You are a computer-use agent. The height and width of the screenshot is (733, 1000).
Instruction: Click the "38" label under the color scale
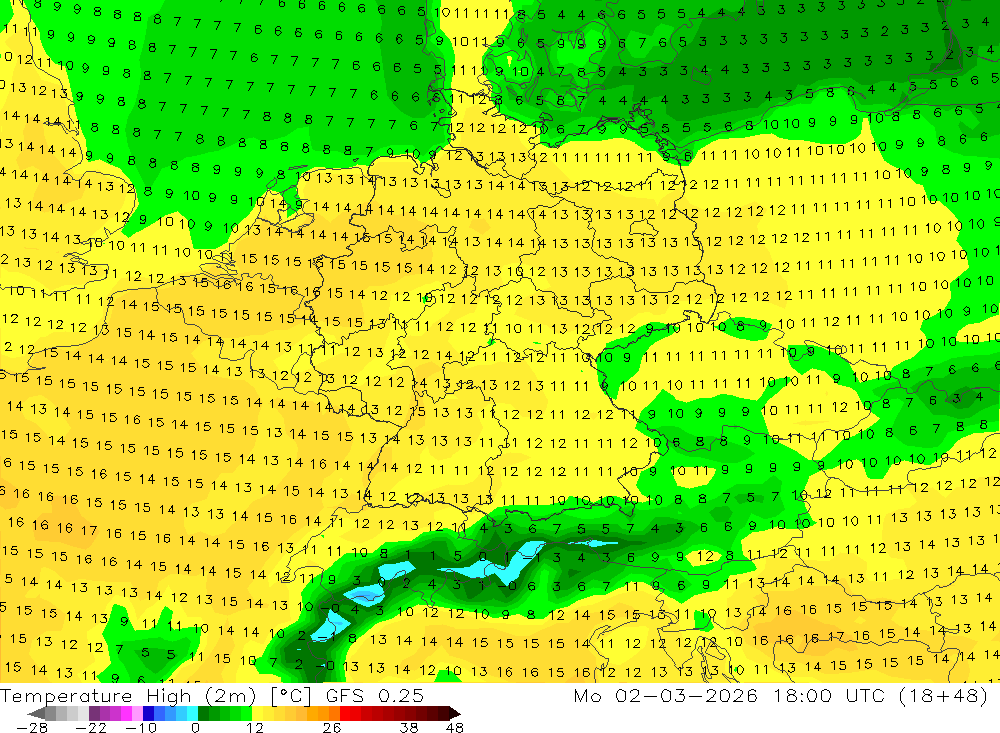click(408, 728)
